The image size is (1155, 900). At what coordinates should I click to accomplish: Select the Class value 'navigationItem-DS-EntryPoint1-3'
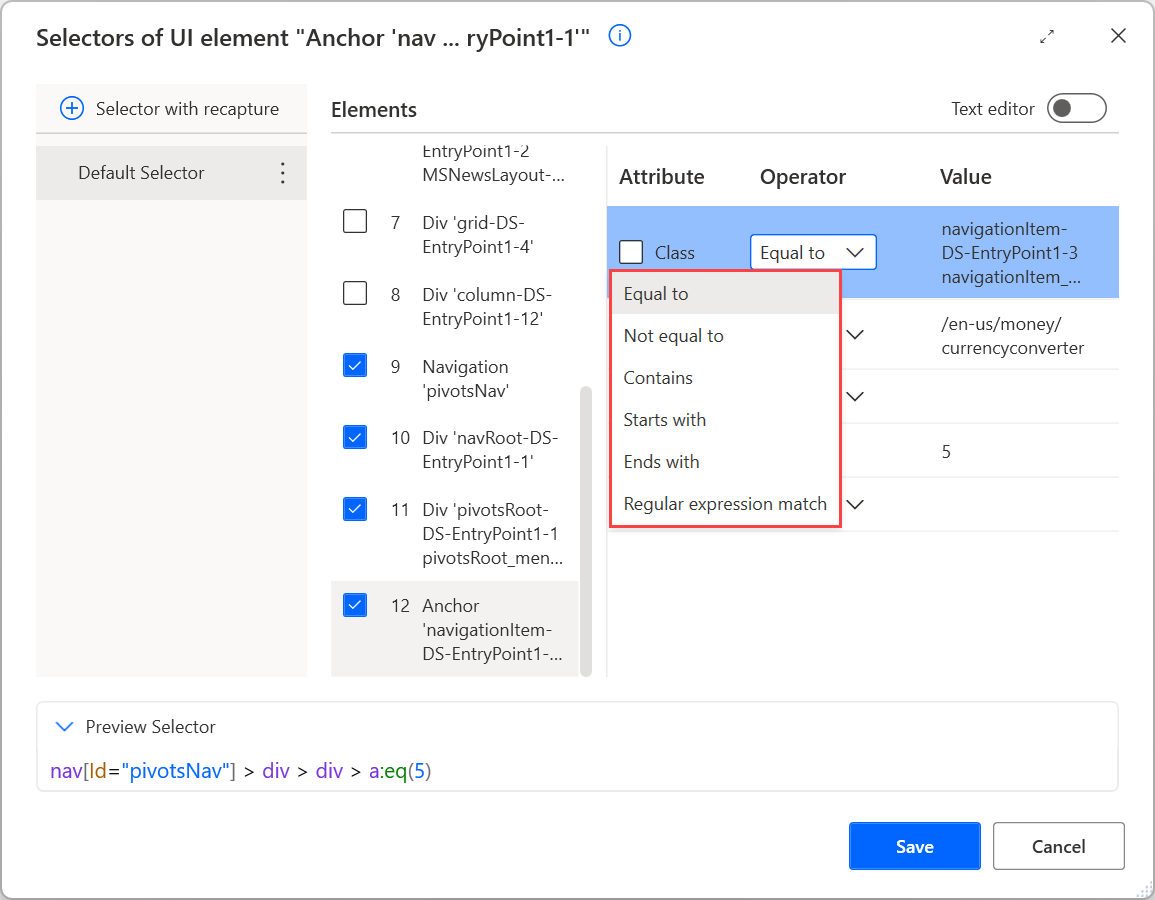(x=1010, y=253)
